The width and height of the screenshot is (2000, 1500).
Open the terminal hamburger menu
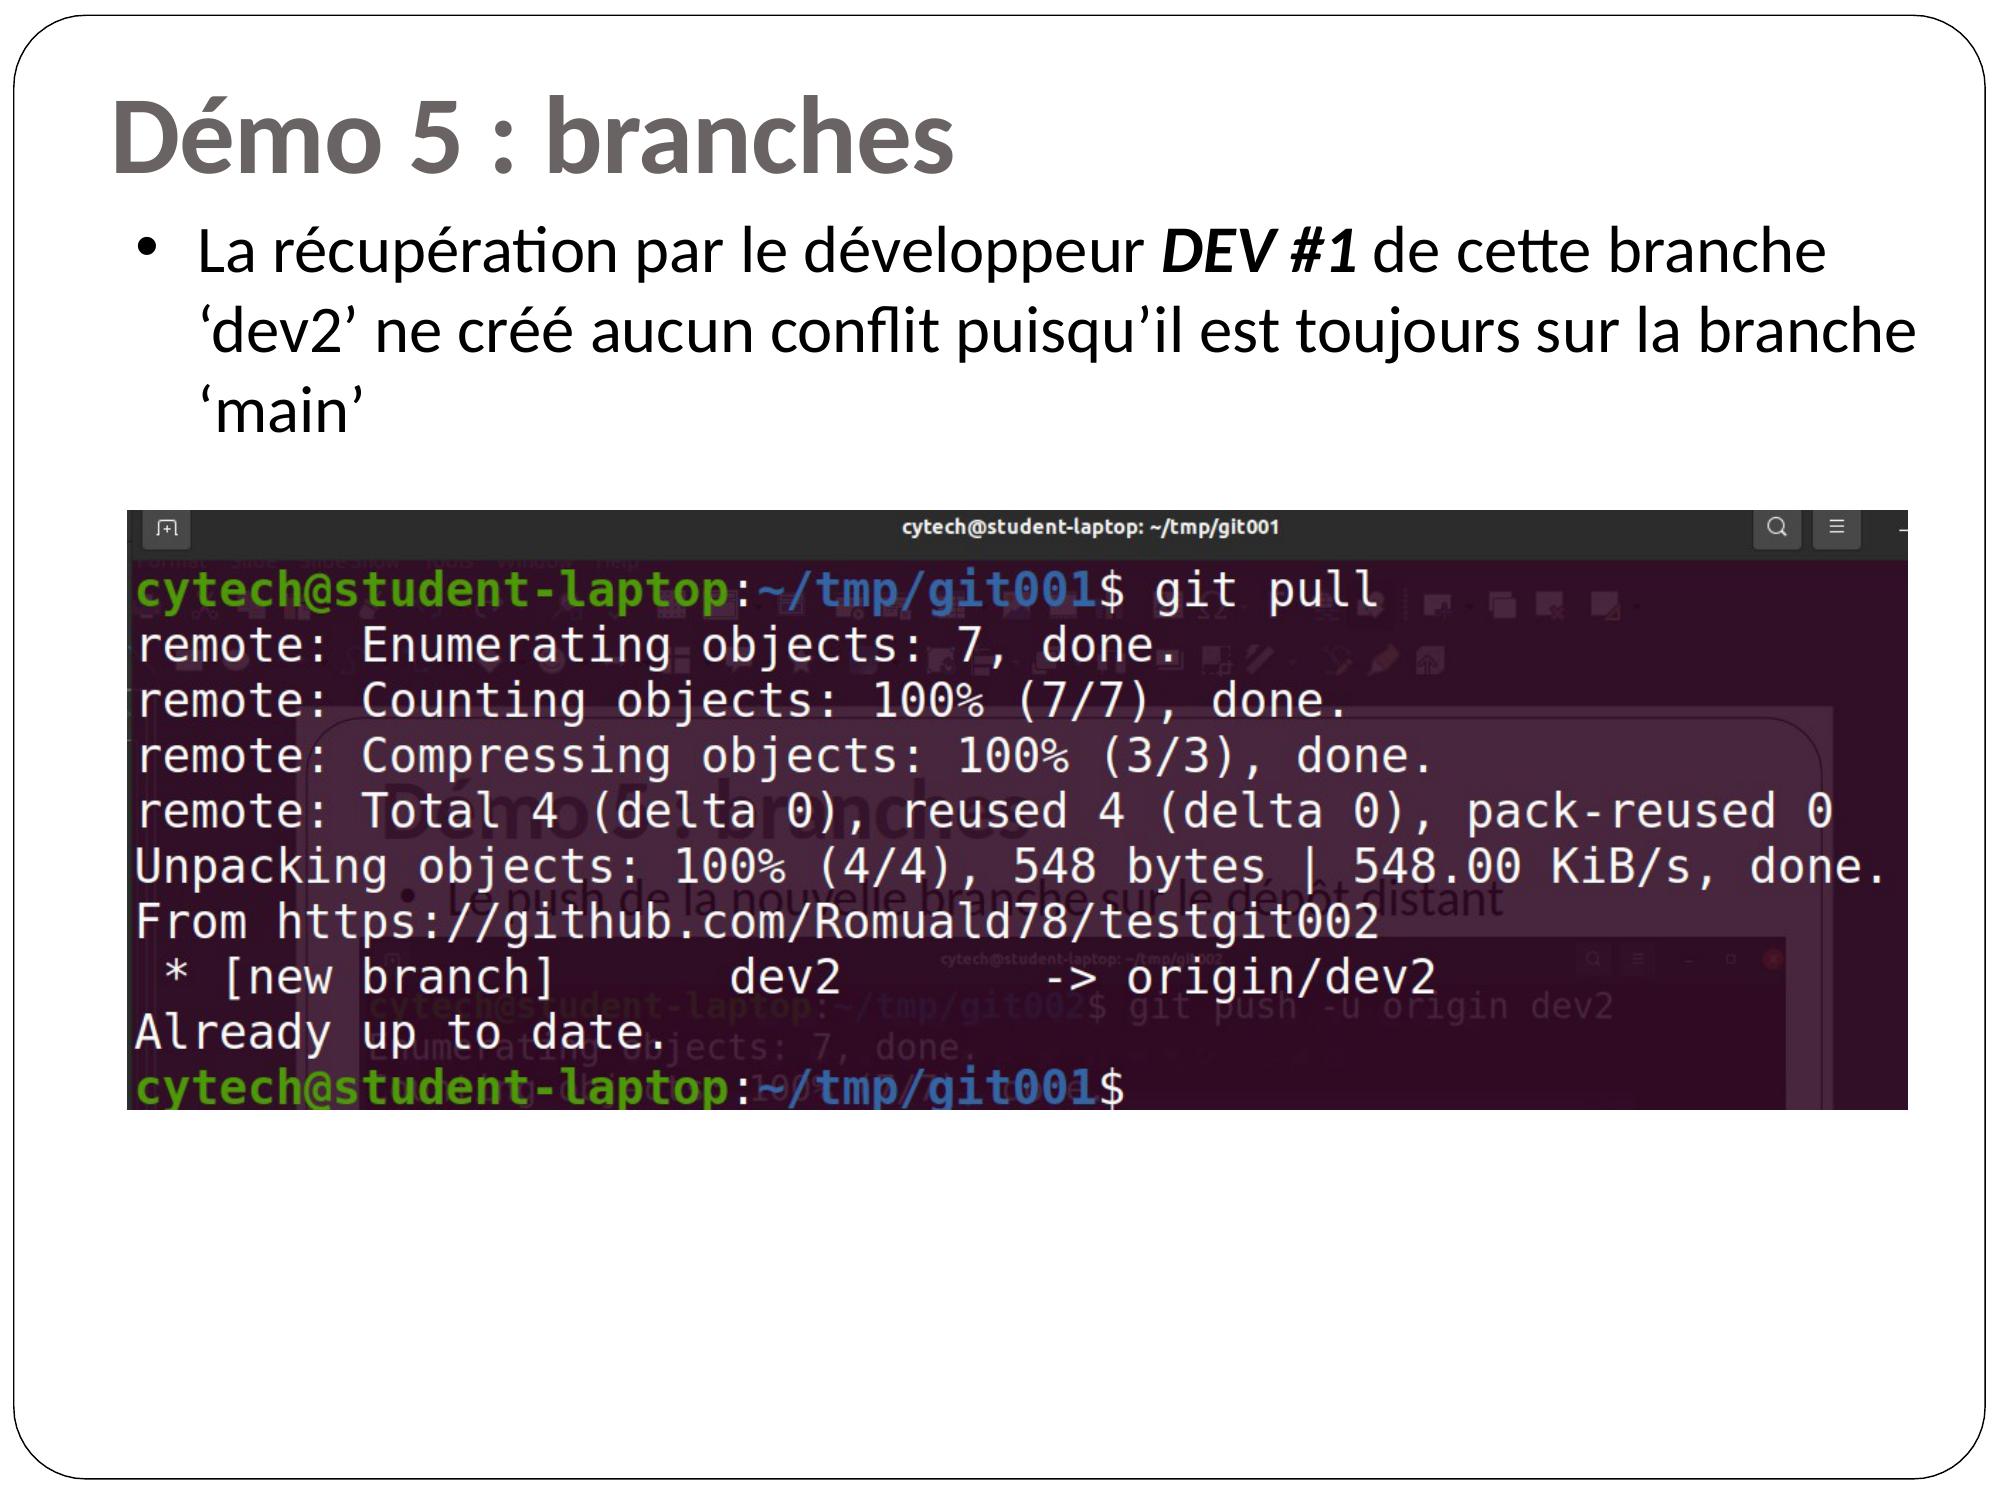click(x=1836, y=527)
